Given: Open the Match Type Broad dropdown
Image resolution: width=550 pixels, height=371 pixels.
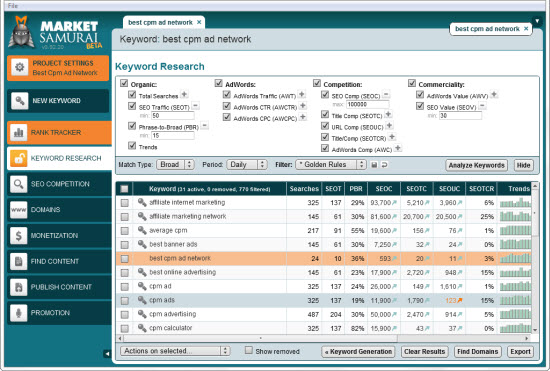Looking at the screenshot, I should pyautogui.click(x=175, y=164).
